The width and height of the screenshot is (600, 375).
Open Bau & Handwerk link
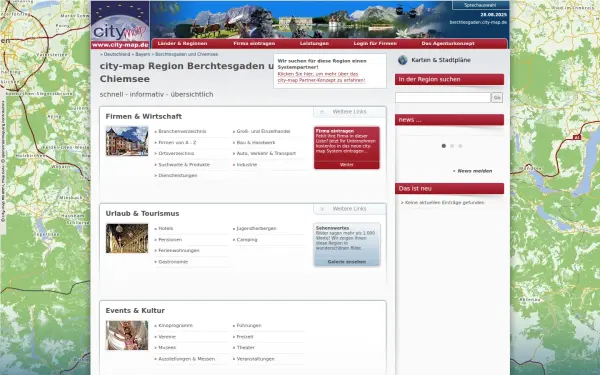256,142
